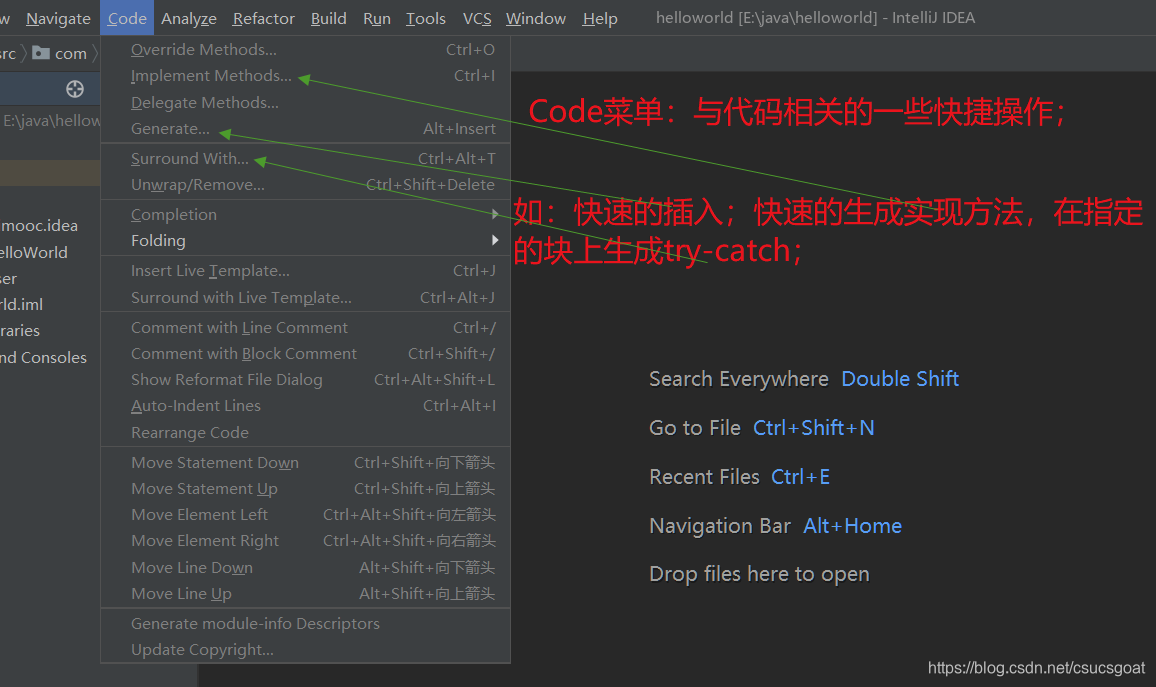Open the Run menu
Viewport: 1156px width, 687px height.
[377, 18]
